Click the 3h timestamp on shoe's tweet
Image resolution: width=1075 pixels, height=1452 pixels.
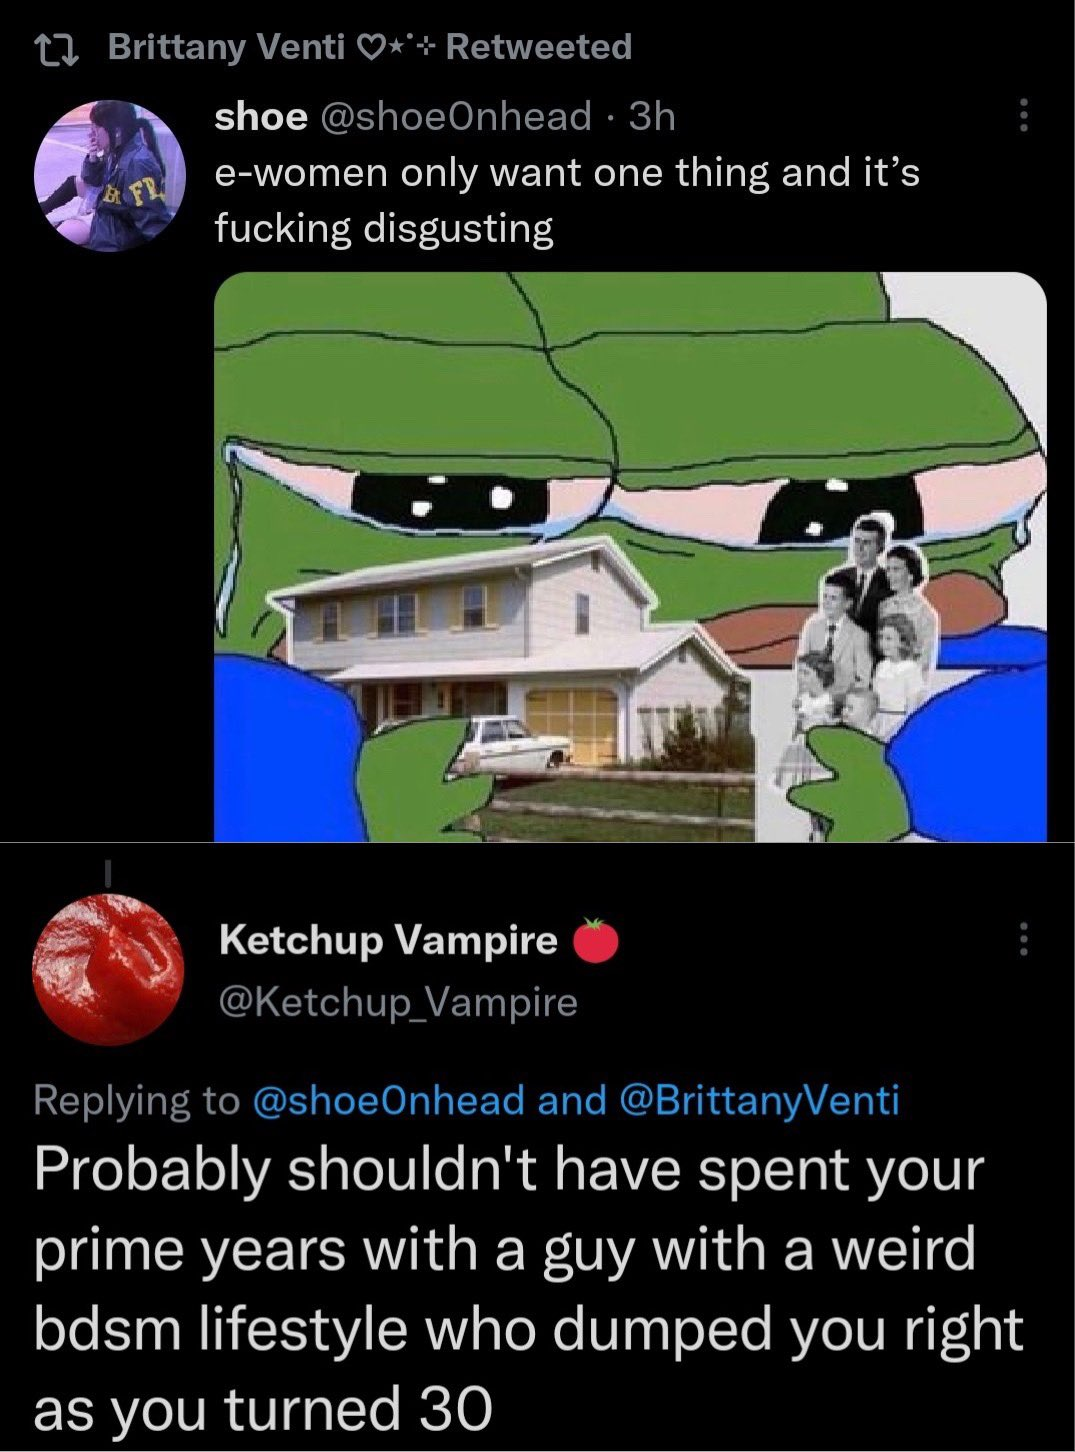click(x=652, y=117)
